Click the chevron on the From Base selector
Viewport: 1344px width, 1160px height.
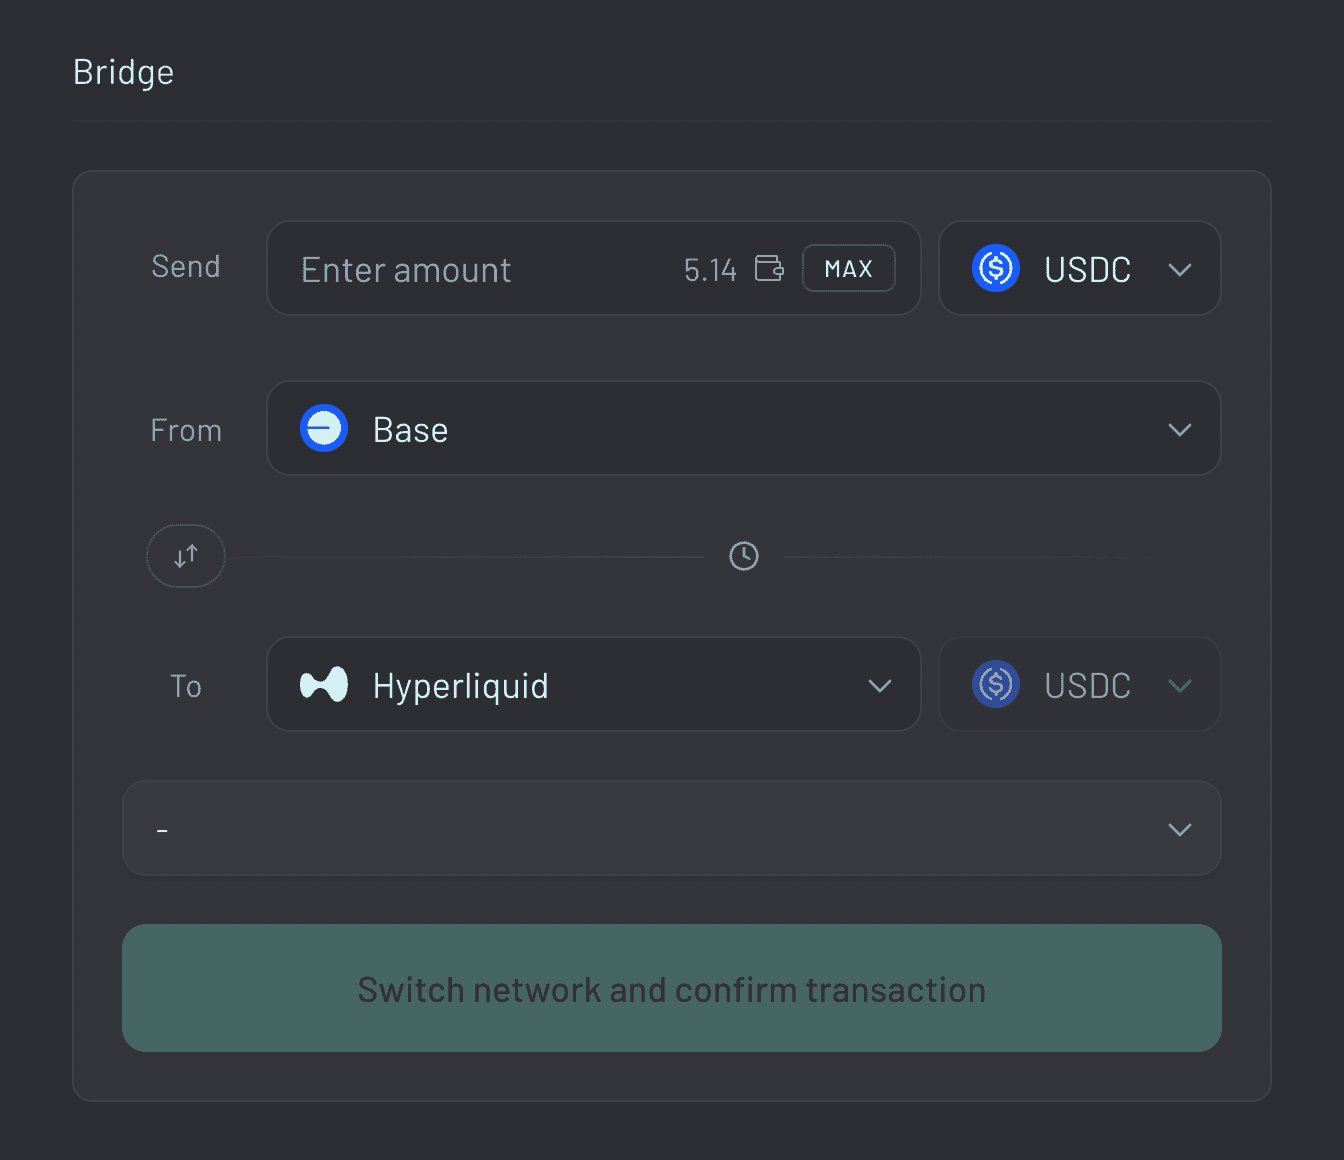coord(1180,428)
